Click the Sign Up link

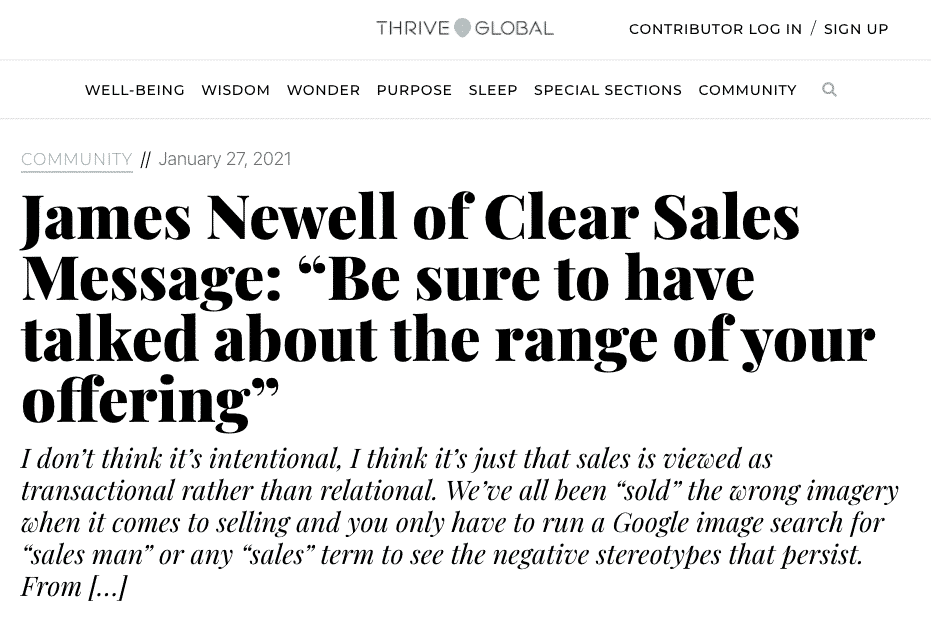point(856,29)
